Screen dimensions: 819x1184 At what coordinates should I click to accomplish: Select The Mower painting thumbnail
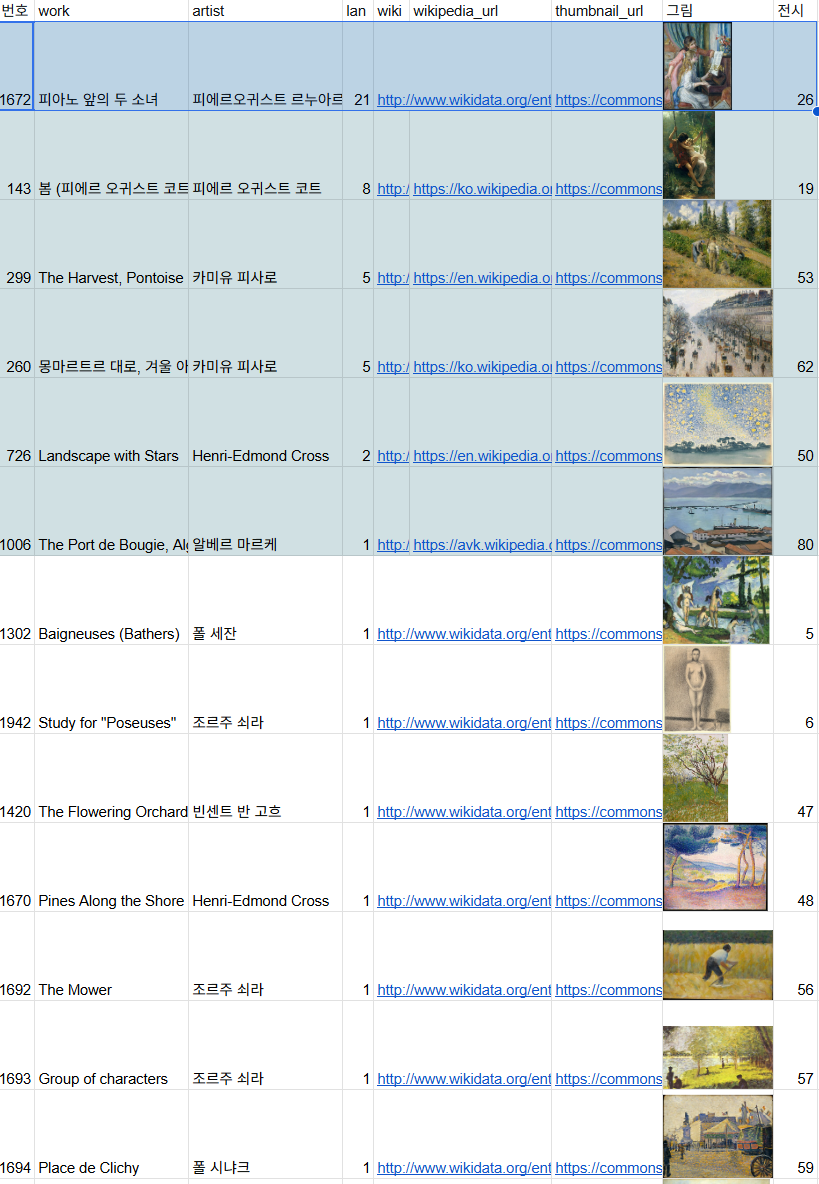click(x=718, y=965)
